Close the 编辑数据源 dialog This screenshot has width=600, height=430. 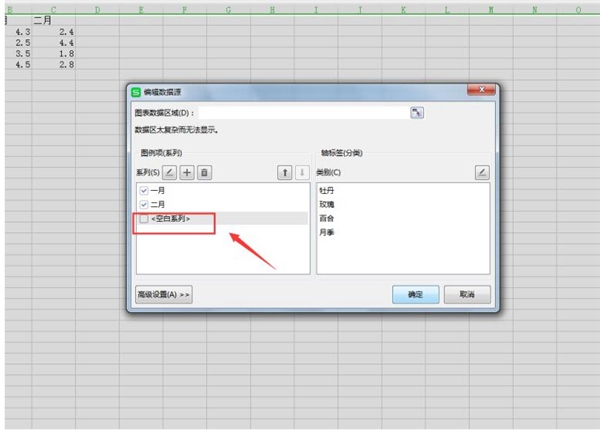tap(481, 90)
